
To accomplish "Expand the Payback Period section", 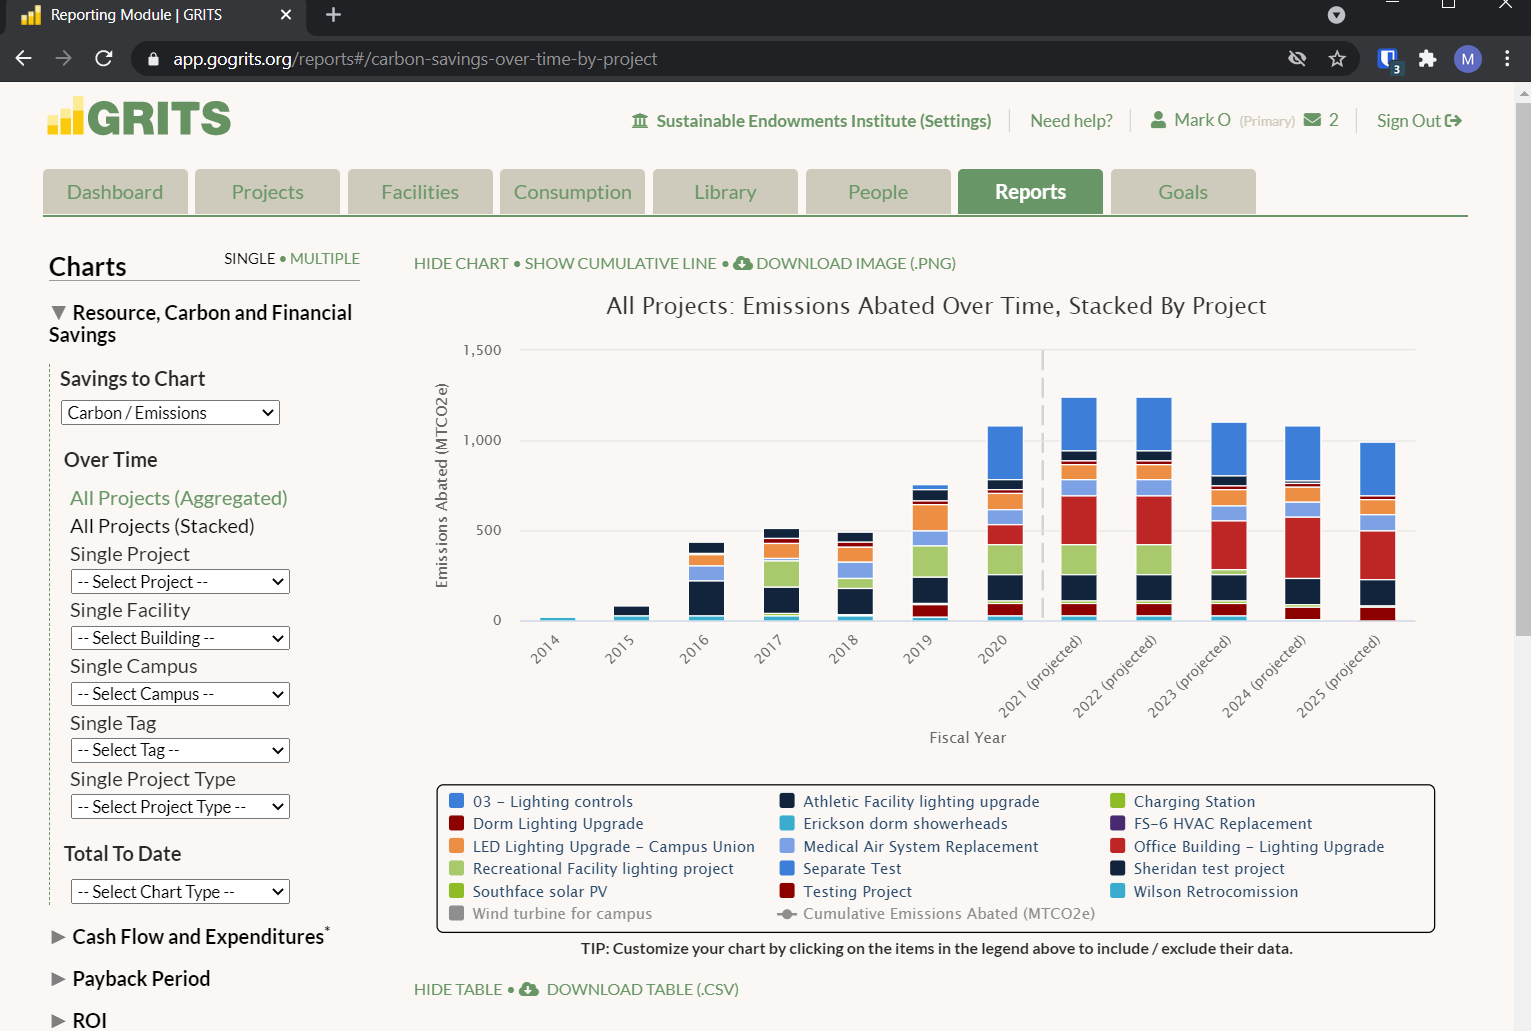I will pyautogui.click(x=140, y=979).
